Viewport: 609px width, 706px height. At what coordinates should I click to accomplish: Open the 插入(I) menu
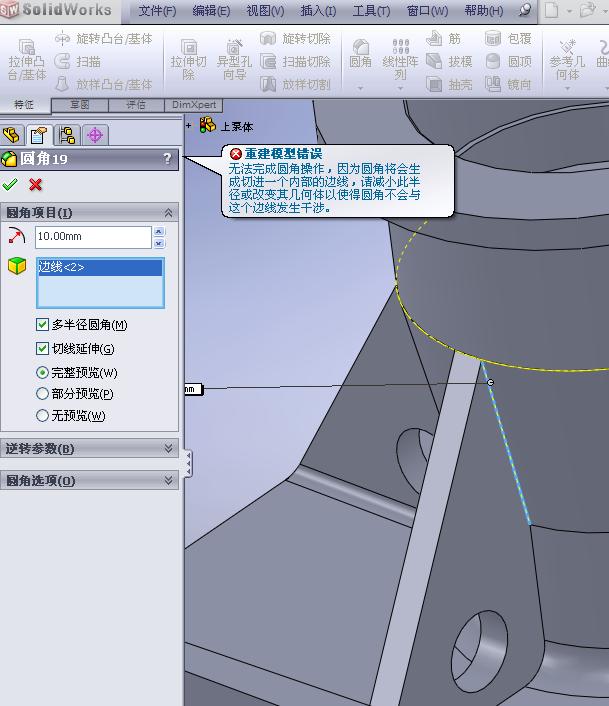click(318, 10)
